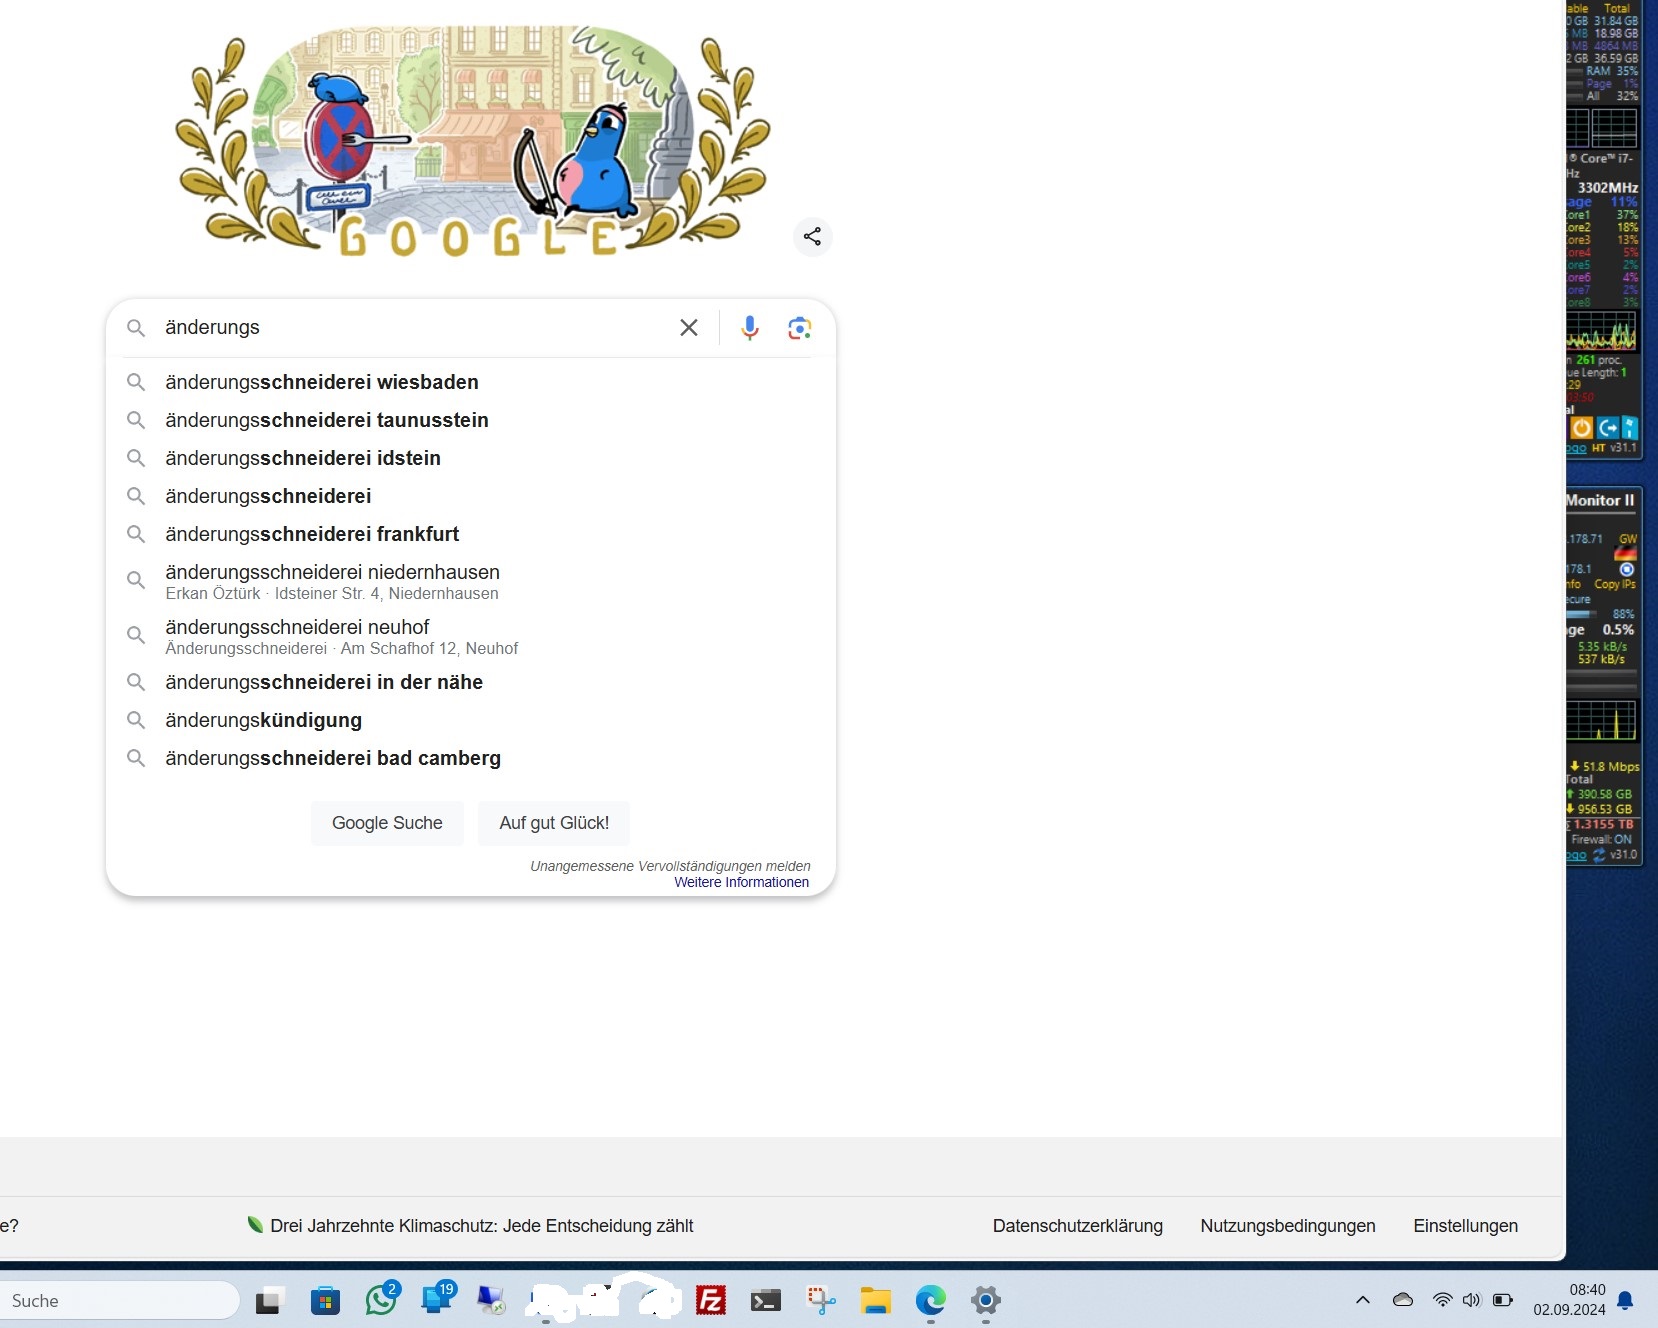Open the gear settings app on taskbar

click(x=986, y=1301)
